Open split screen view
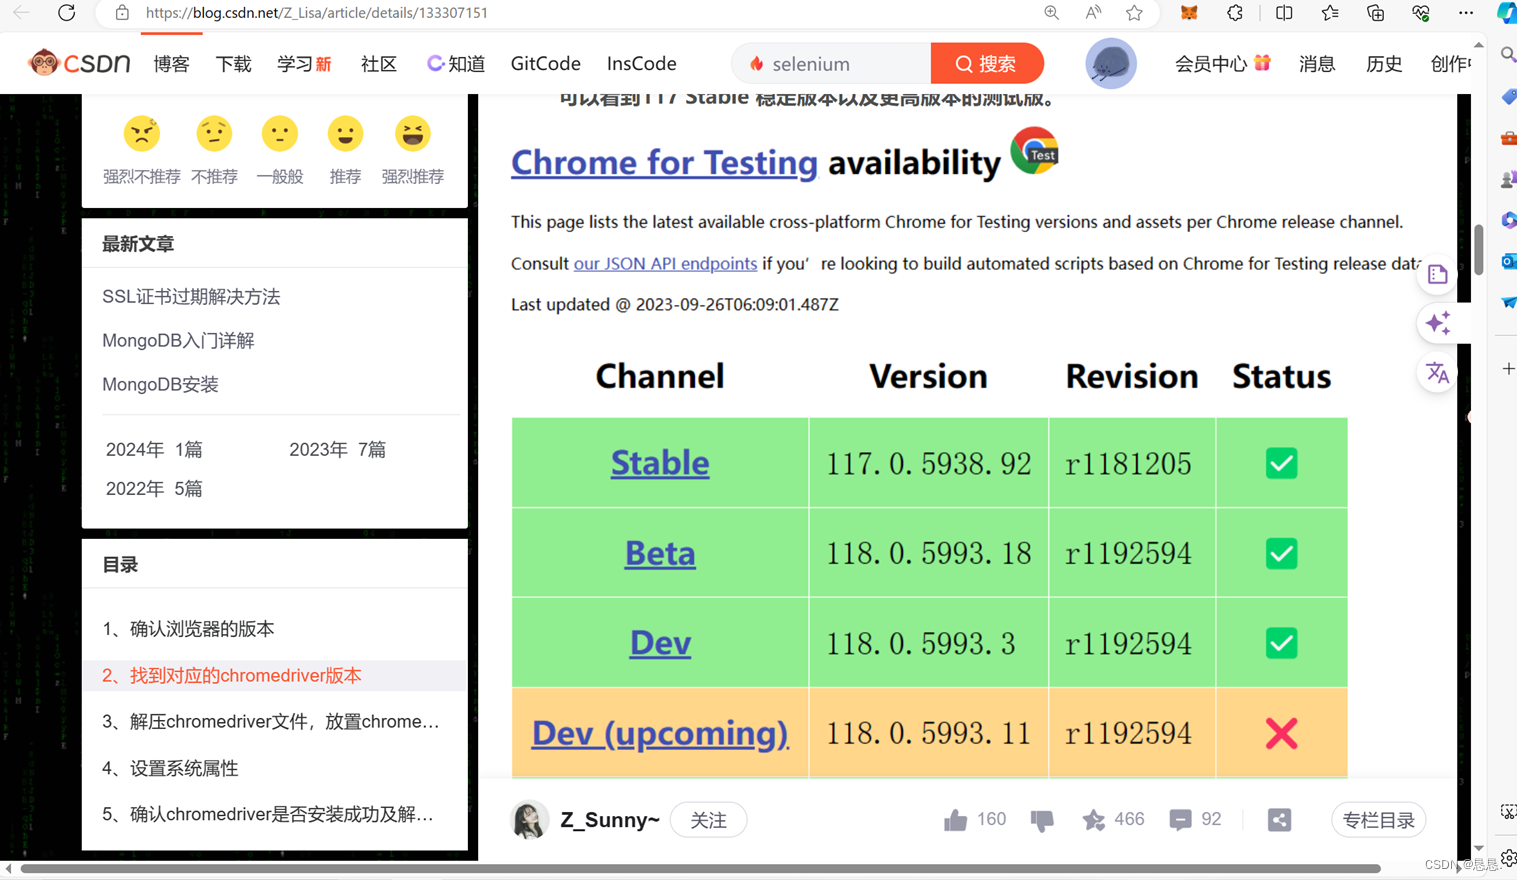This screenshot has height=880, width=1517. (x=1283, y=13)
